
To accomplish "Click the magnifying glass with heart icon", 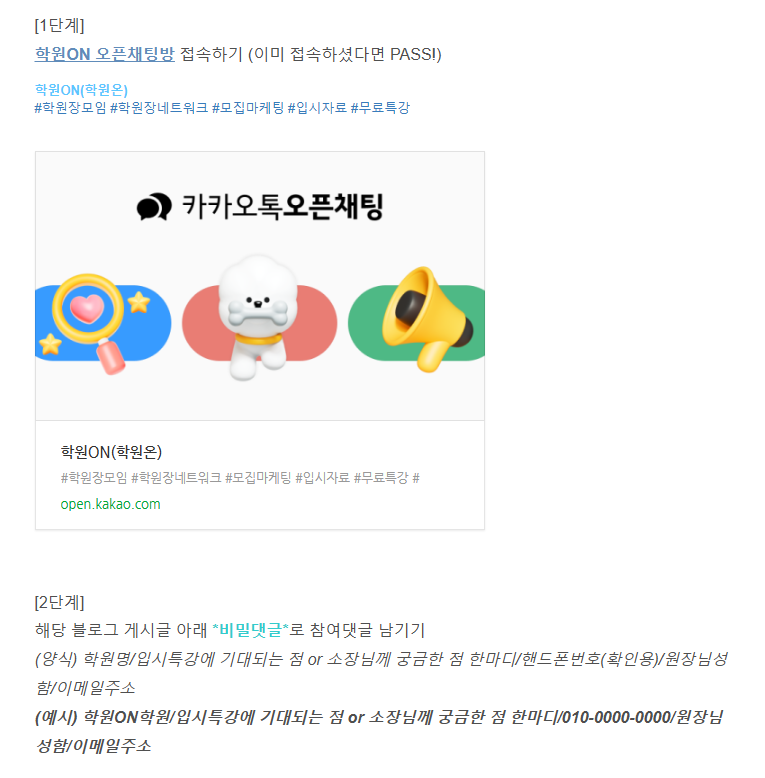I will pyautogui.click(x=89, y=322).
